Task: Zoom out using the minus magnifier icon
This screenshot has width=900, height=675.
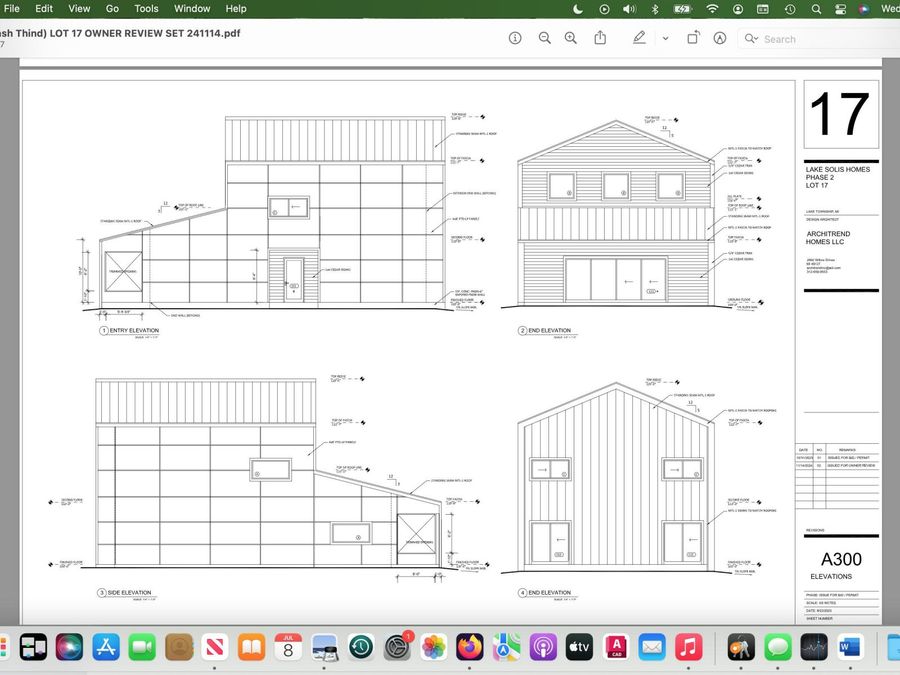Action: point(545,38)
